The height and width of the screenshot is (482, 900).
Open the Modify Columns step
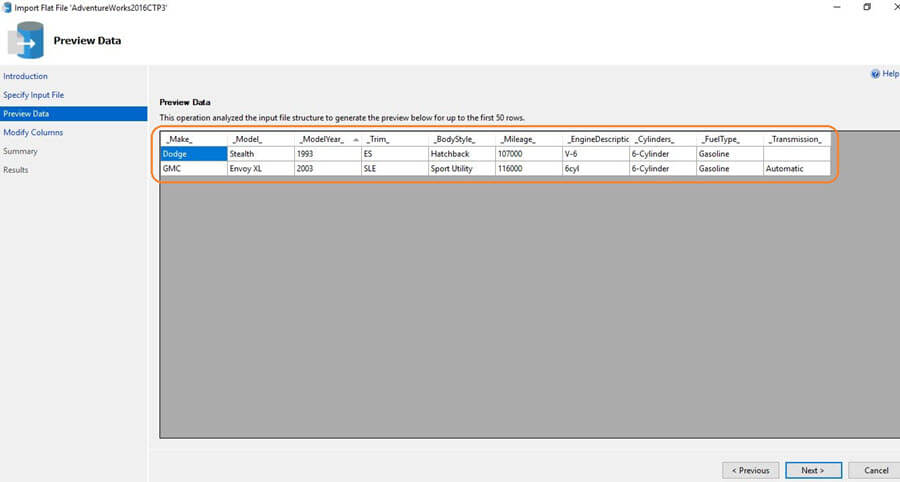(x=33, y=132)
